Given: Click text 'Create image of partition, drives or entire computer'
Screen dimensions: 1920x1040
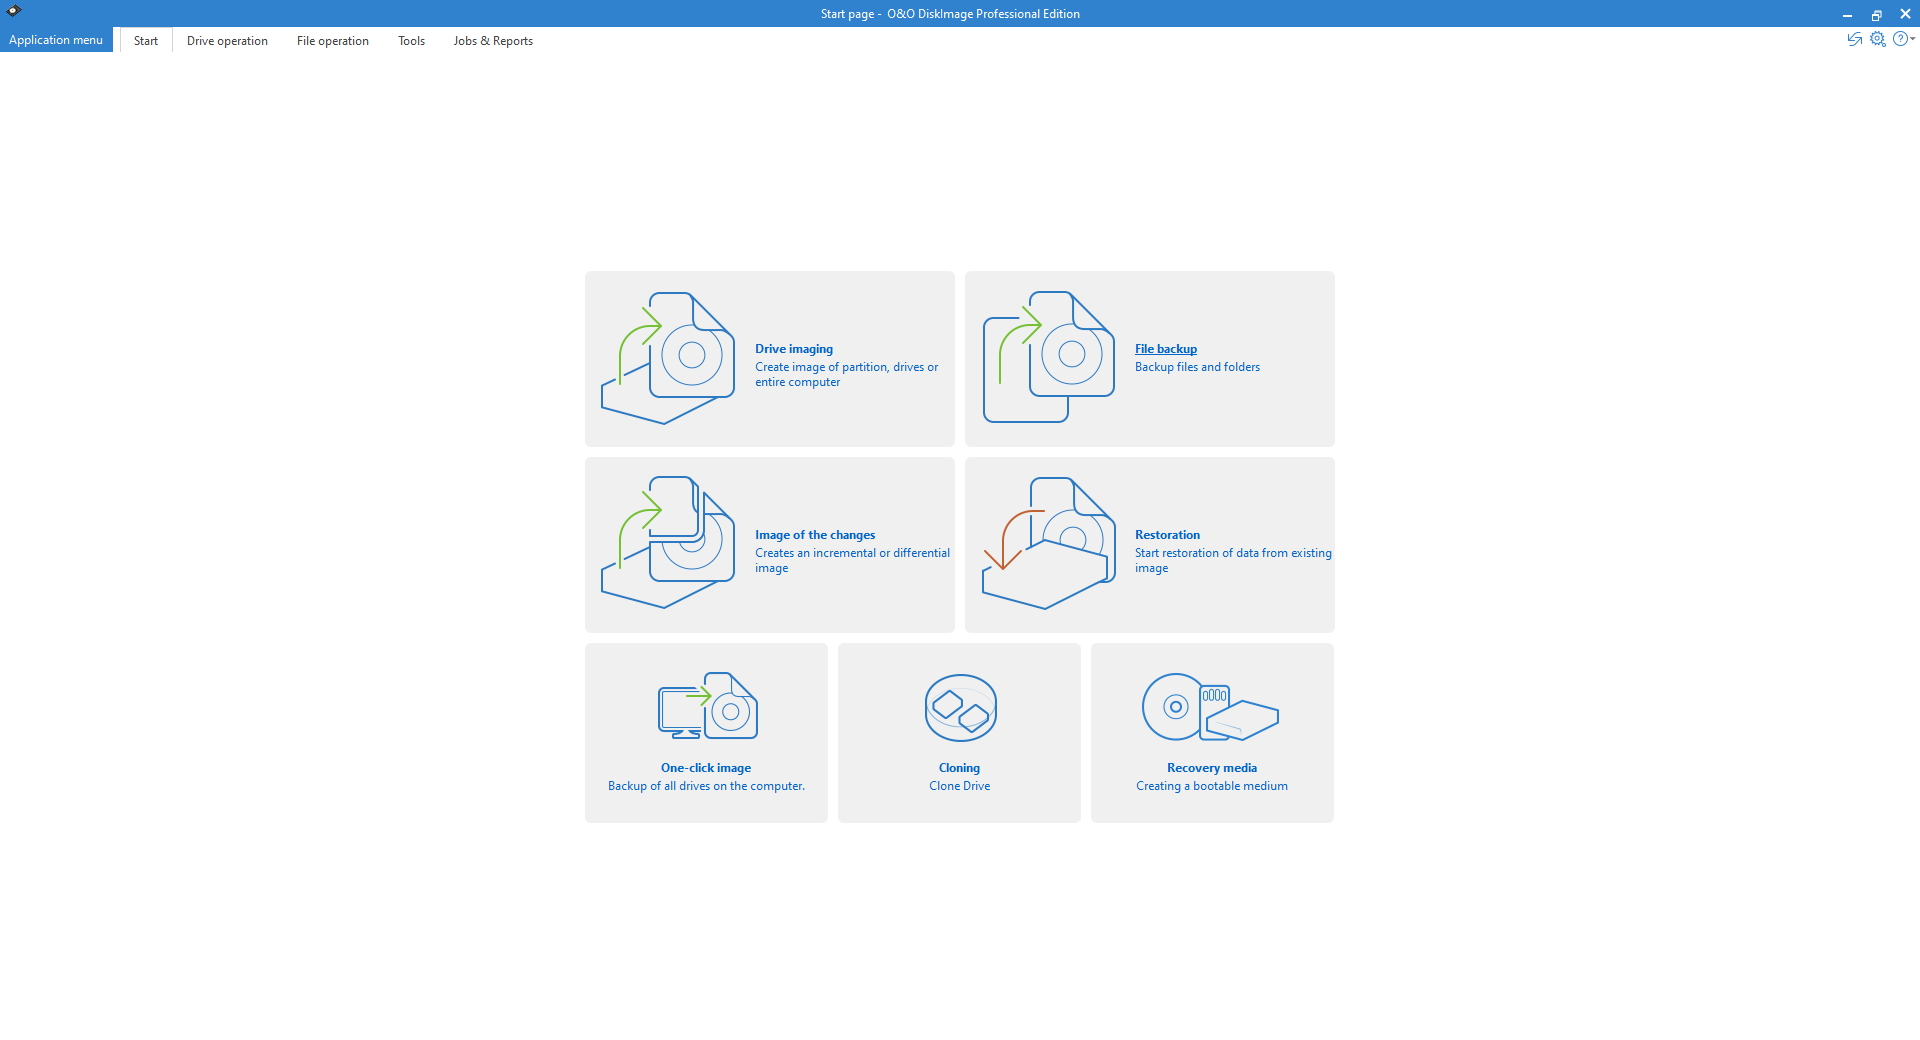Looking at the screenshot, I should (847, 375).
